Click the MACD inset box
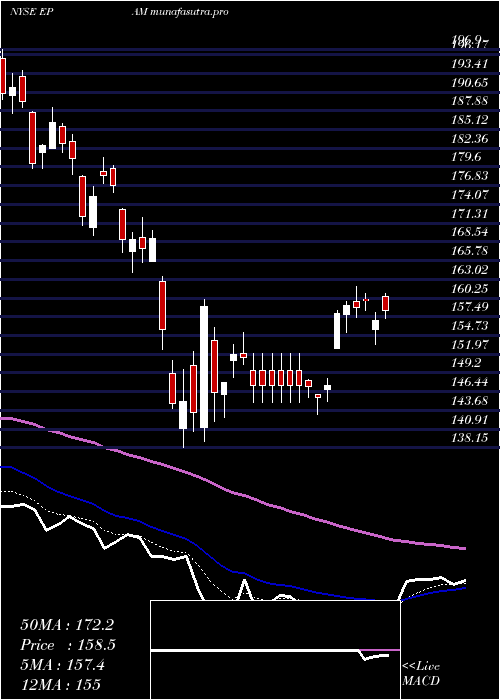This screenshot has width=500, height=700. 275,650
